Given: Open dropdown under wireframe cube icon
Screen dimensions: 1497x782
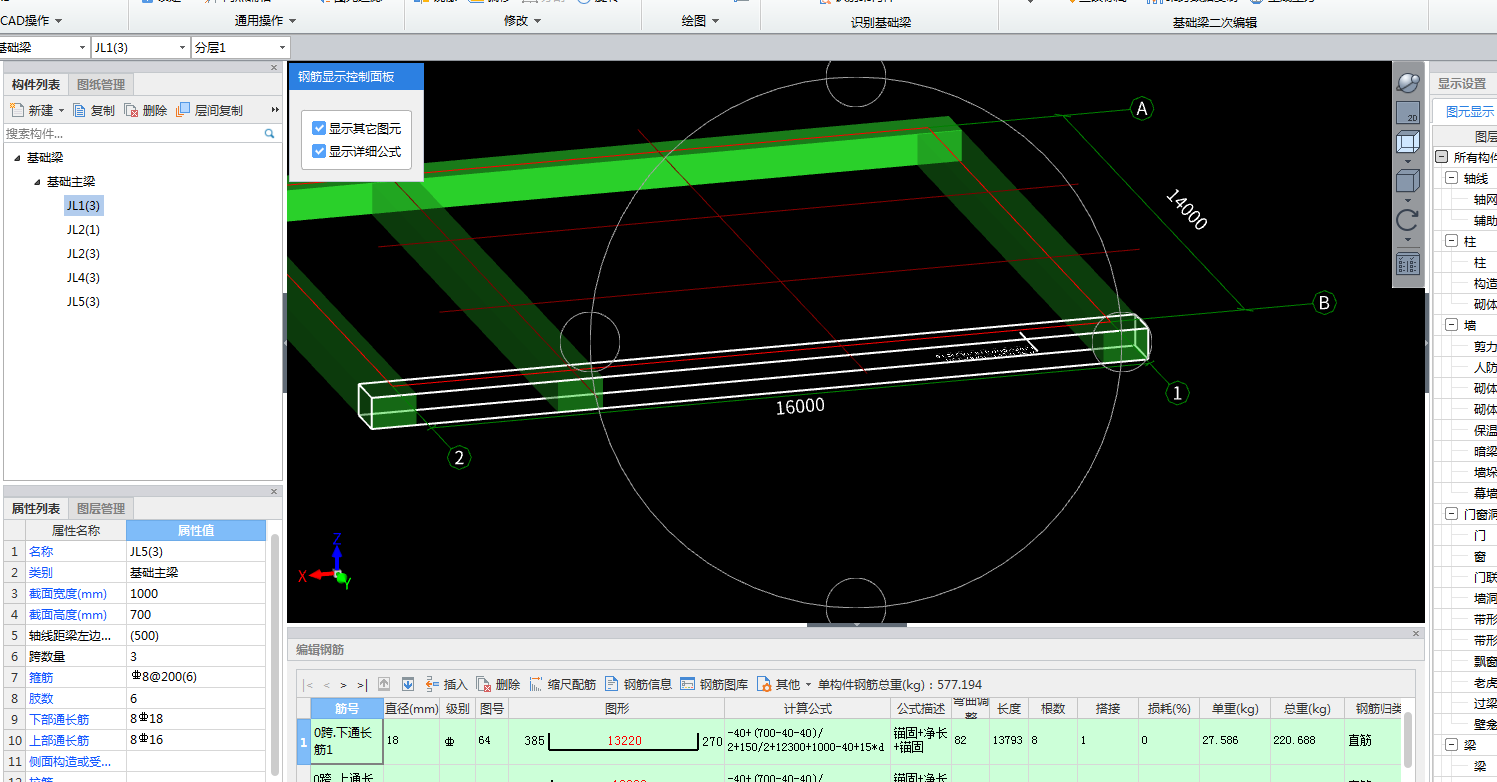Looking at the screenshot, I should (x=1408, y=161).
